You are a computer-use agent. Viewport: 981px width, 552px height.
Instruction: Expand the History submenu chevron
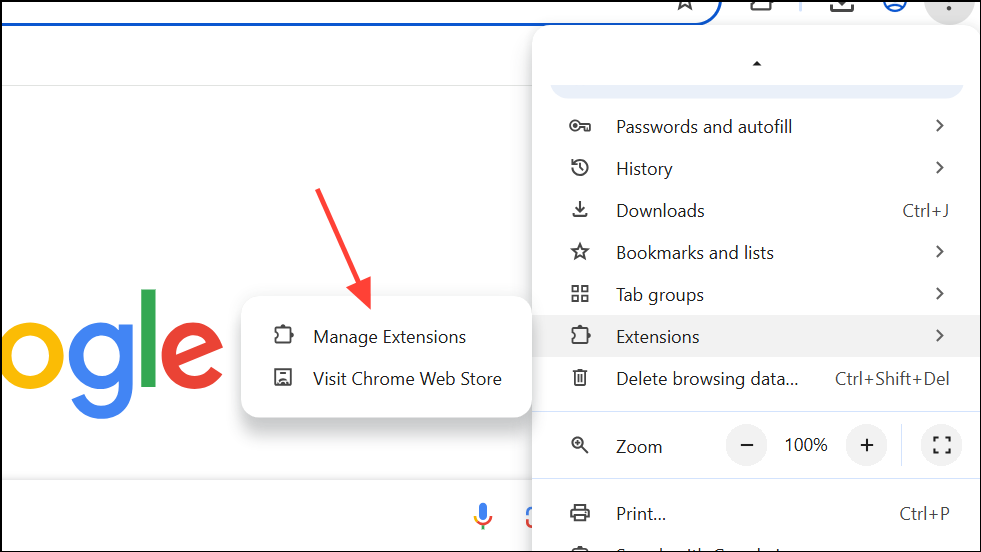click(939, 168)
